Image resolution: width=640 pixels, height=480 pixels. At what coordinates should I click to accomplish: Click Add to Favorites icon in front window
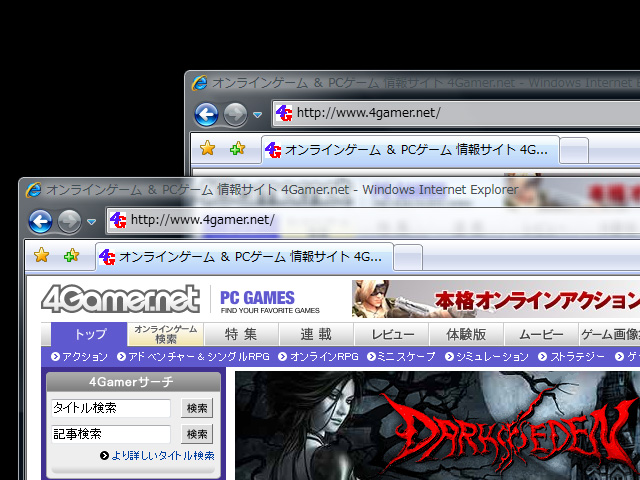coord(72,256)
